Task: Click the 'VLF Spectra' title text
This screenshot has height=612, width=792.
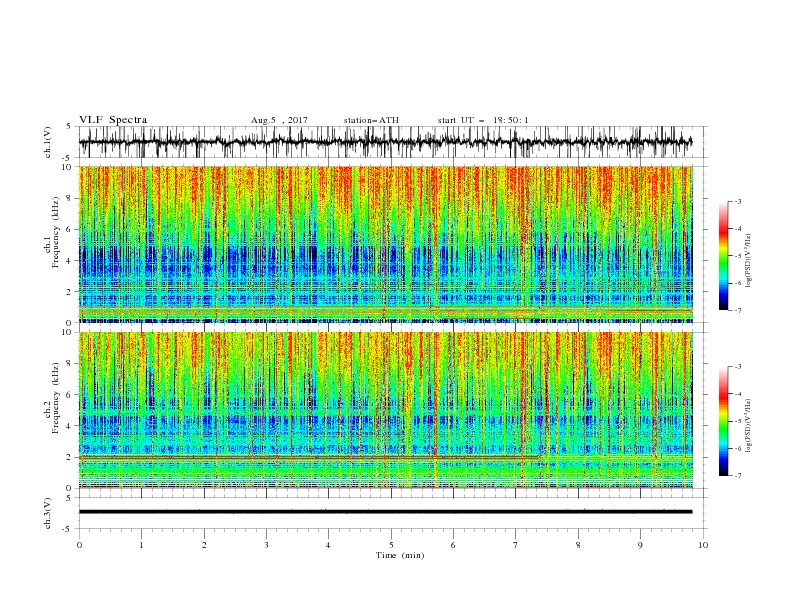Action: (x=113, y=120)
